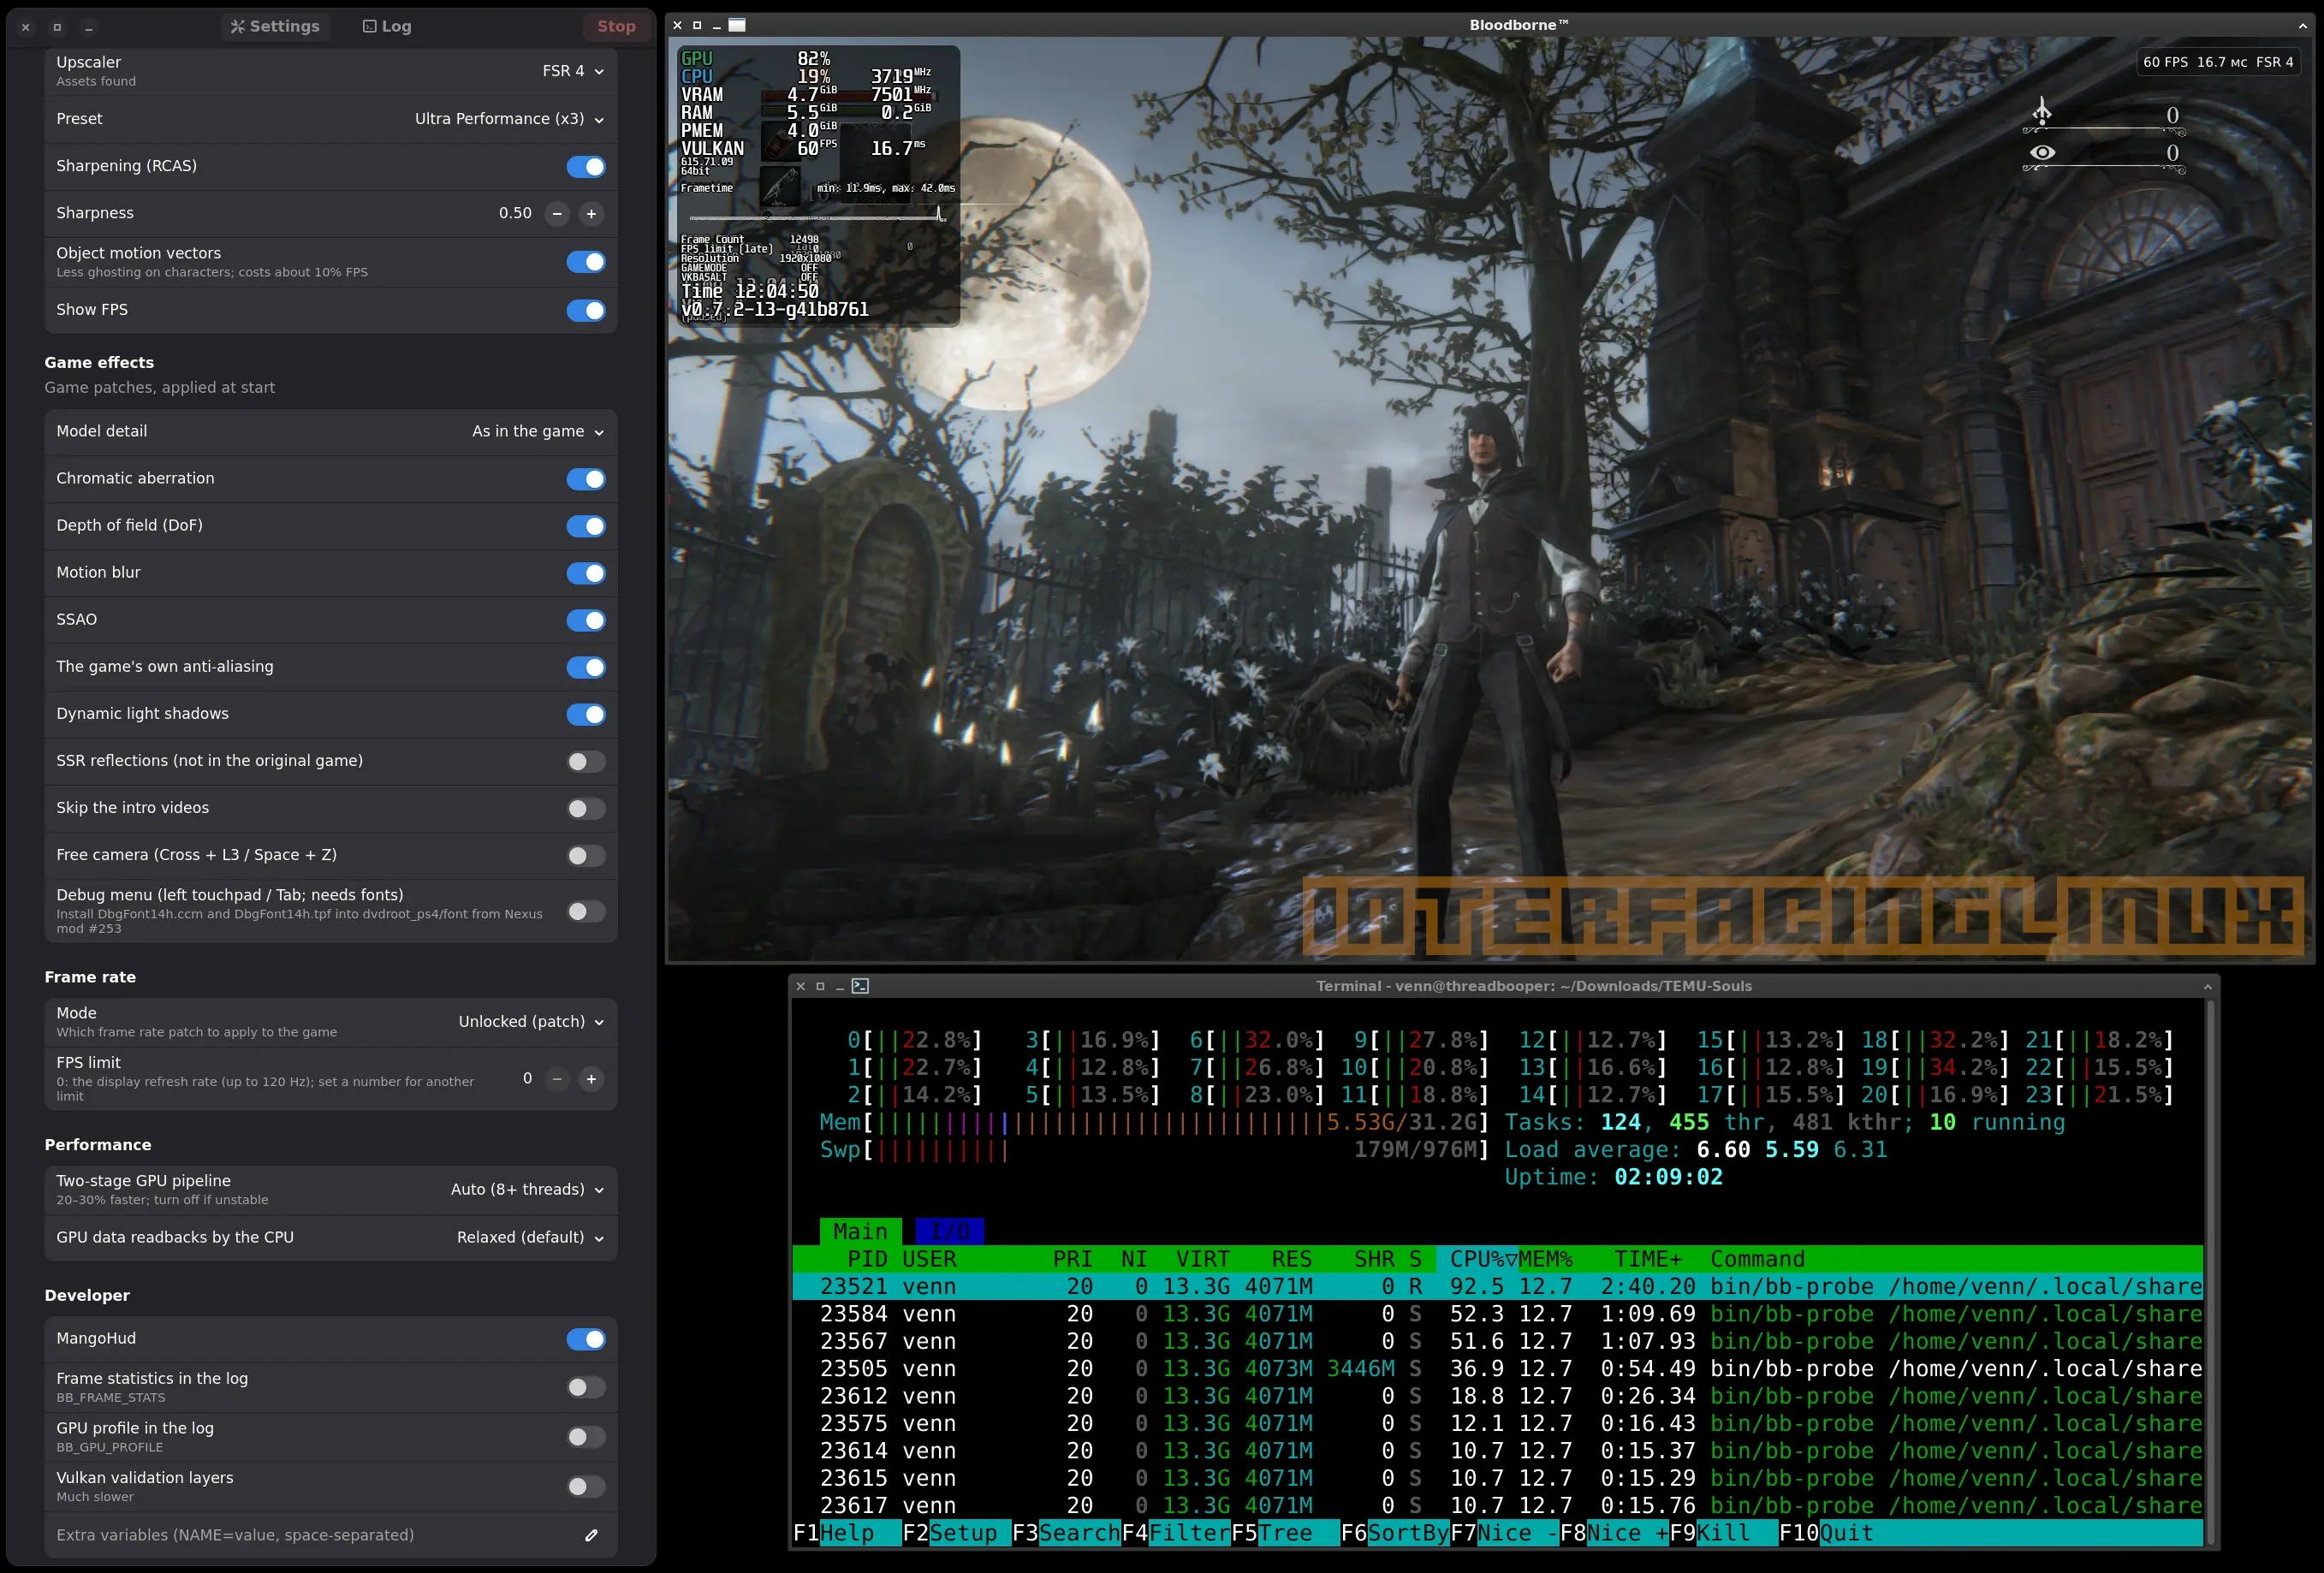The height and width of the screenshot is (1573, 2324).
Task: Switch to the Log tab
Action: coord(387,26)
